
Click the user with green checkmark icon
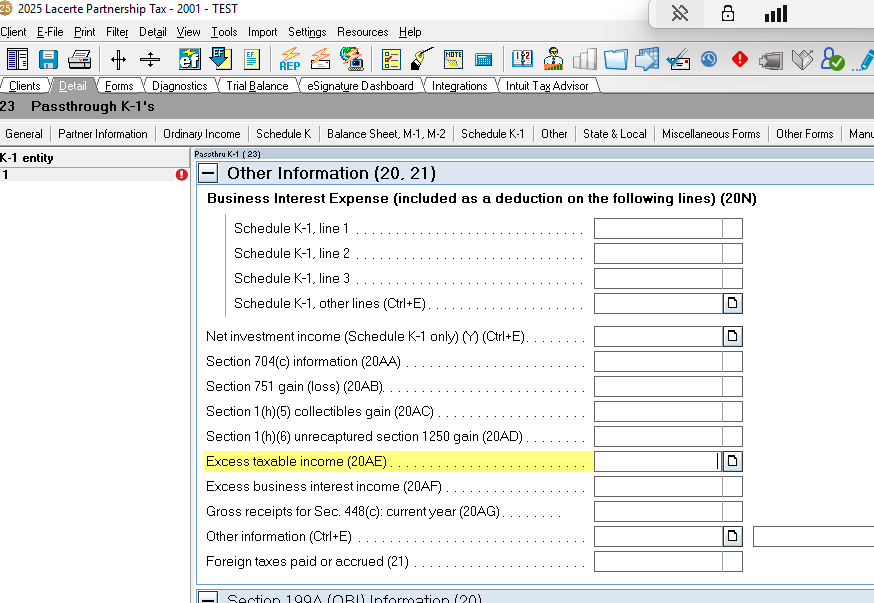coord(832,59)
